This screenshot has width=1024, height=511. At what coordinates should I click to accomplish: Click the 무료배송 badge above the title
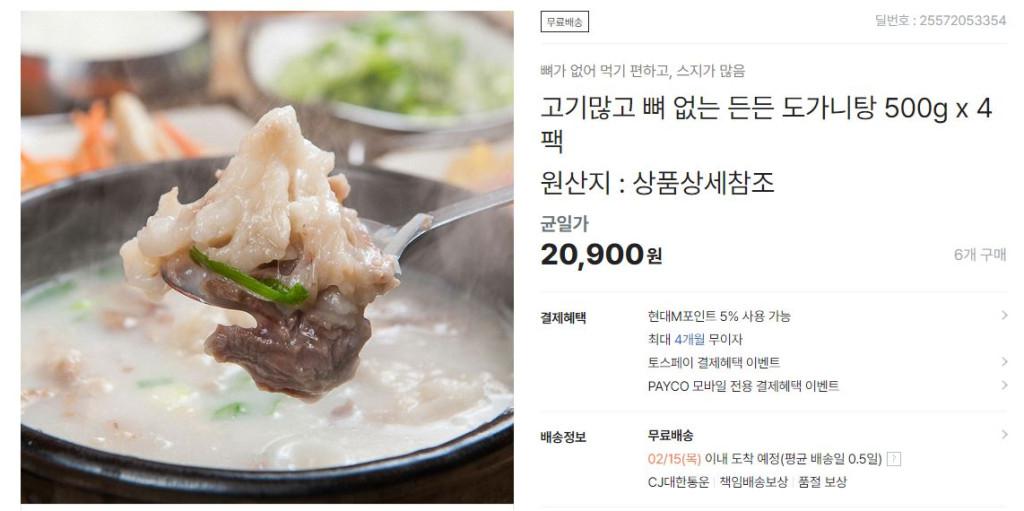coord(565,22)
